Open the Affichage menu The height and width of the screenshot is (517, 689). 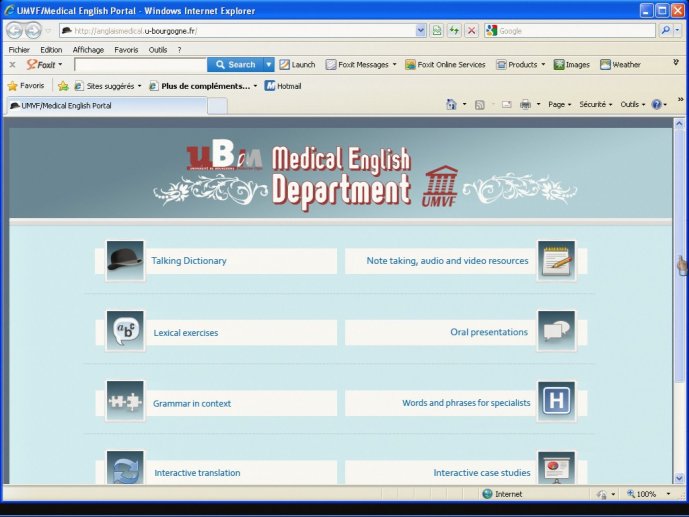coord(88,50)
